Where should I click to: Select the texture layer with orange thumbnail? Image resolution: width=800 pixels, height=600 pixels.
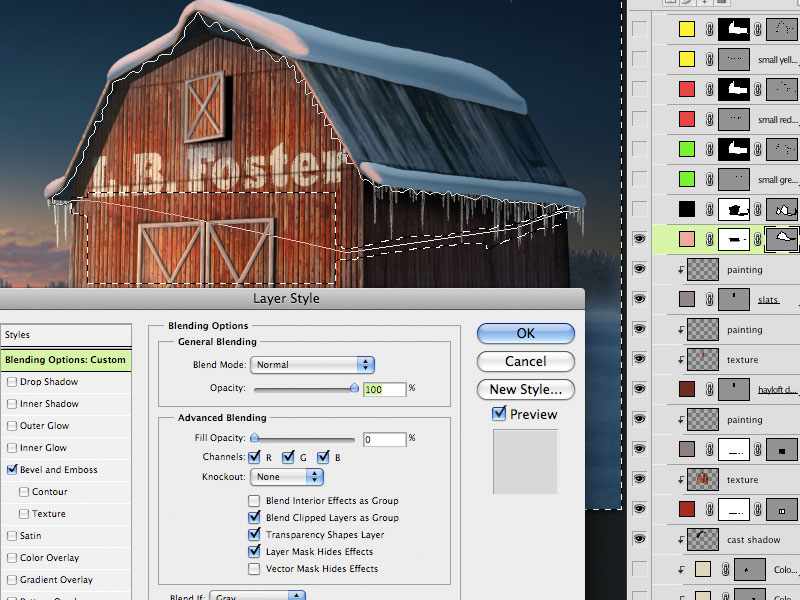703,479
